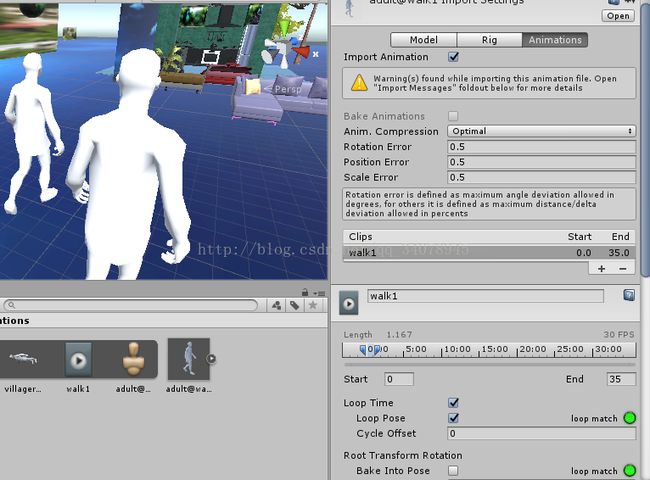The height and width of the screenshot is (480, 650).
Task: Select the walk1 clip row
Action: point(489,252)
